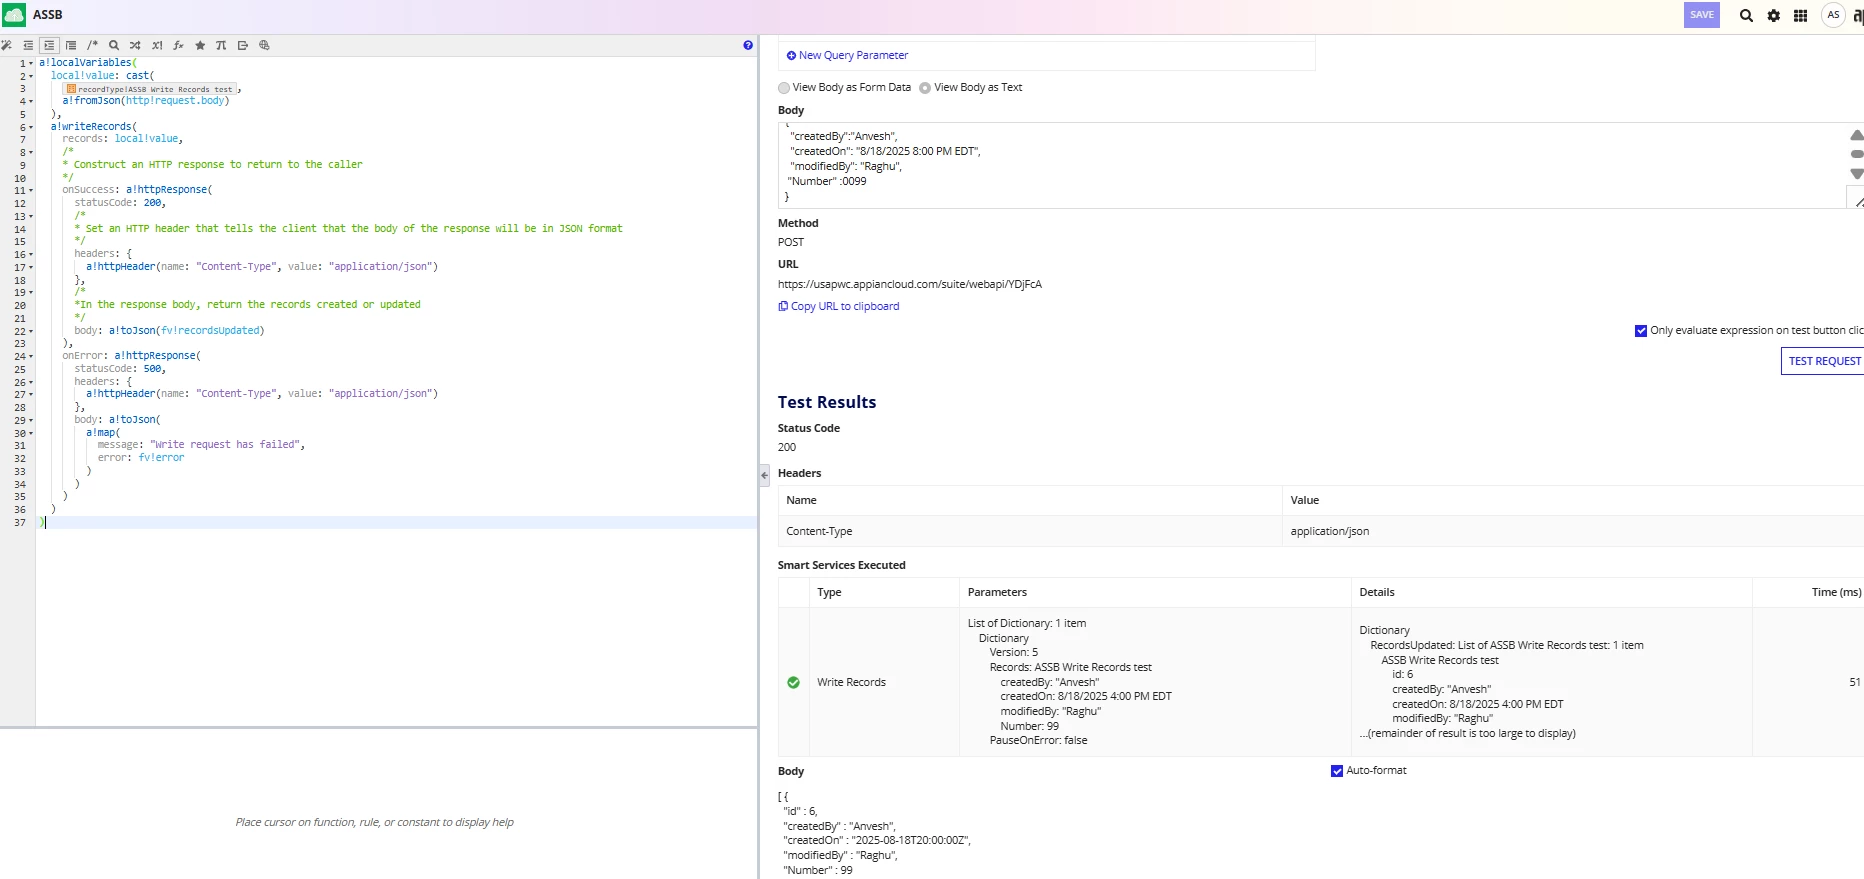Toggle Only evaluate expression on test button click
The height and width of the screenshot is (879, 1864).
[x=1641, y=331]
